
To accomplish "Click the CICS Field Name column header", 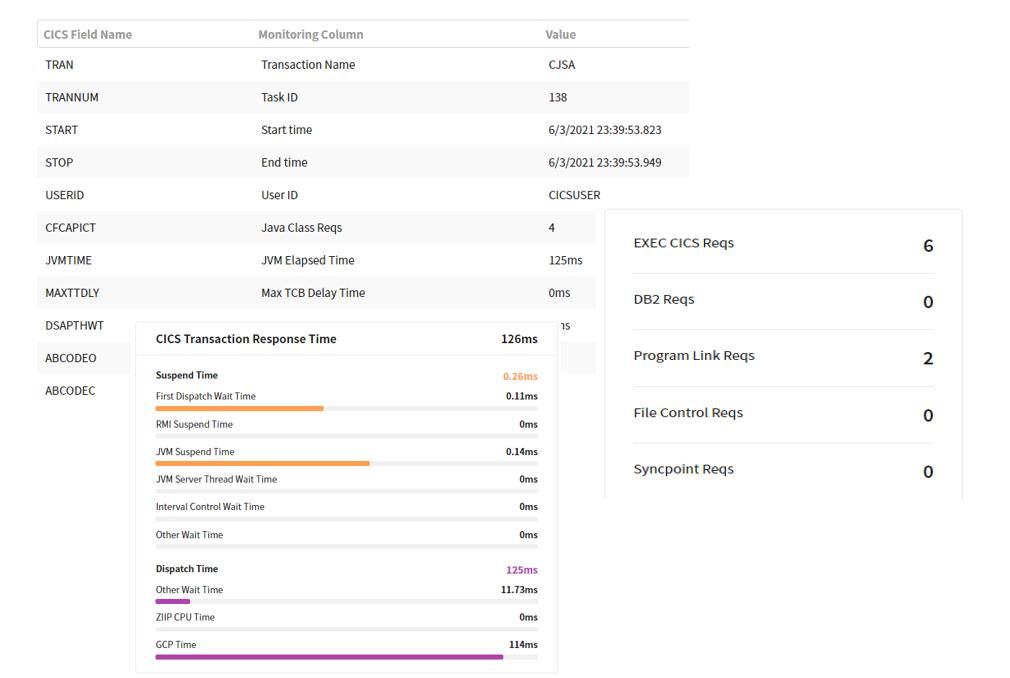I will click(x=88, y=34).
